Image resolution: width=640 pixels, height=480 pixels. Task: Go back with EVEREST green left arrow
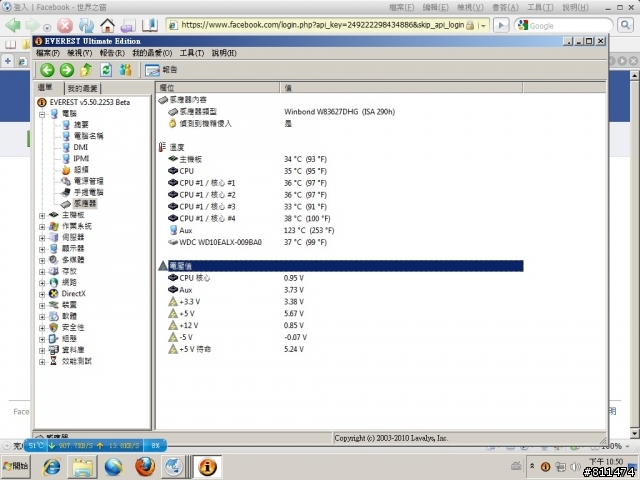click(47, 70)
